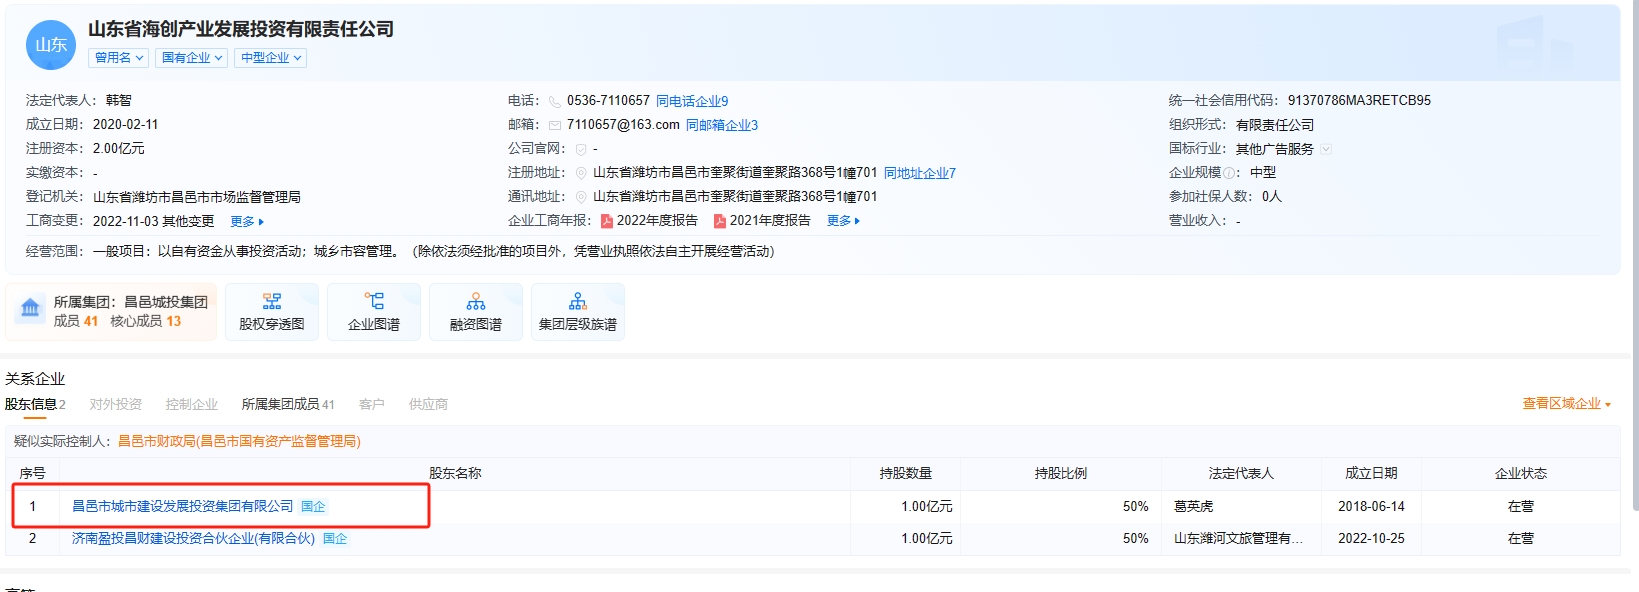The image size is (1639, 592).
Task: Open the 2022年度报告 link
Action: click(657, 221)
